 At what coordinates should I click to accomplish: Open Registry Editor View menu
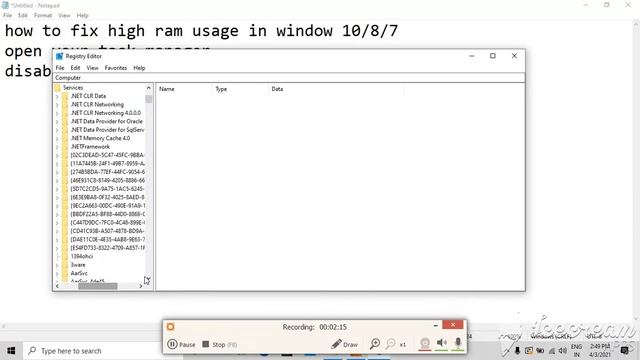coord(92,68)
